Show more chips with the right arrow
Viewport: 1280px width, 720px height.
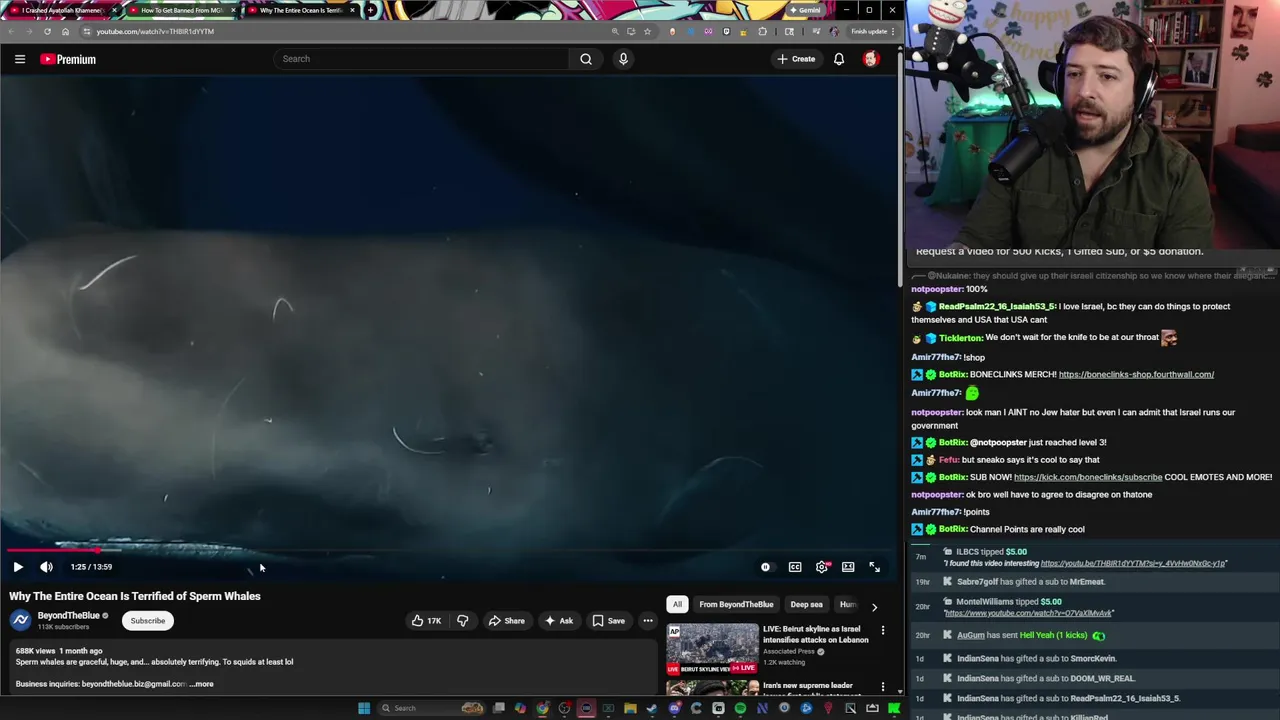(x=874, y=606)
